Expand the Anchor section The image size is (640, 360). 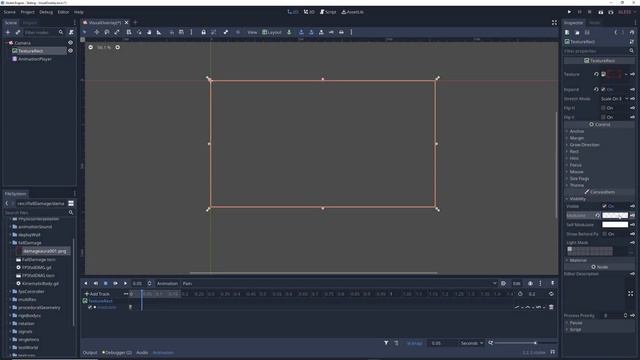[x=577, y=131]
